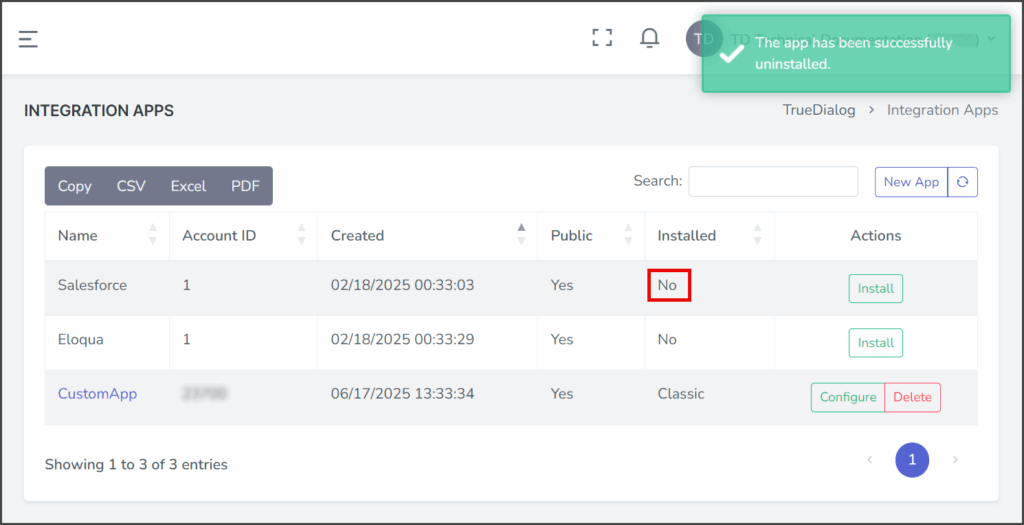Click Showing 1 to 3 entries text
This screenshot has height=525, width=1024.
coord(136,464)
